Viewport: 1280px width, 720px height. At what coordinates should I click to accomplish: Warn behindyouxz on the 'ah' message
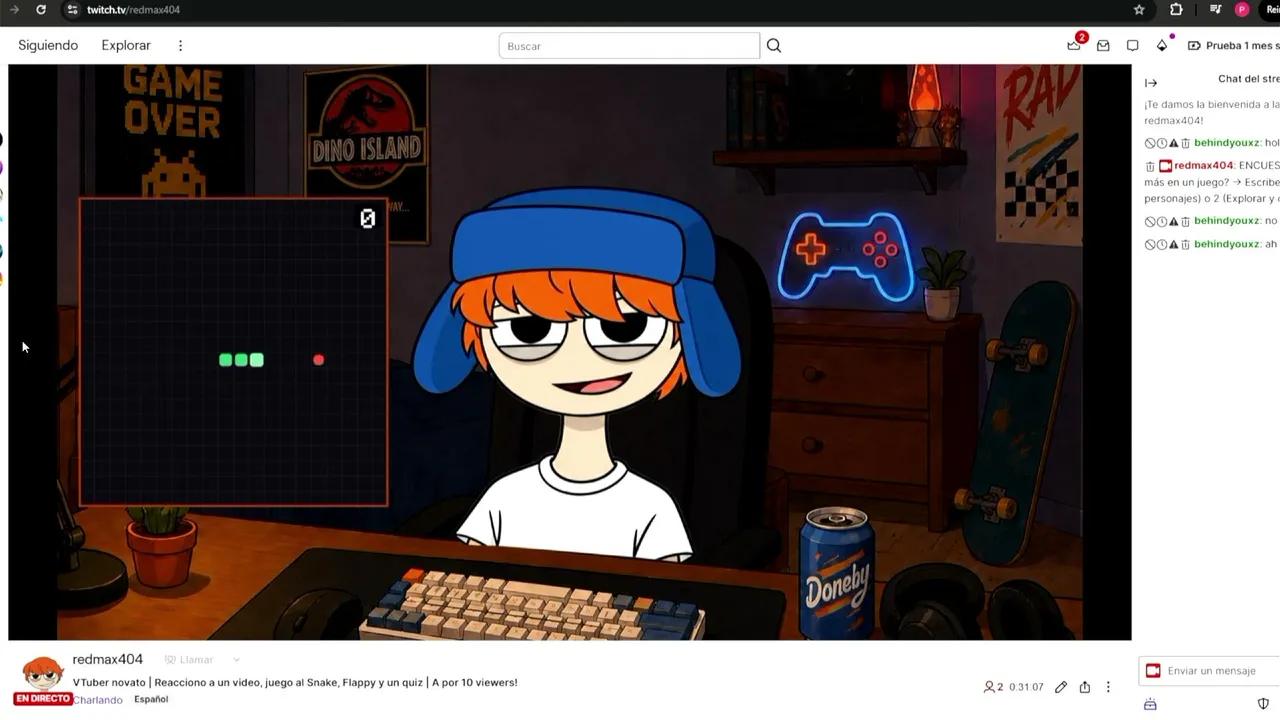click(x=1174, y=245)
